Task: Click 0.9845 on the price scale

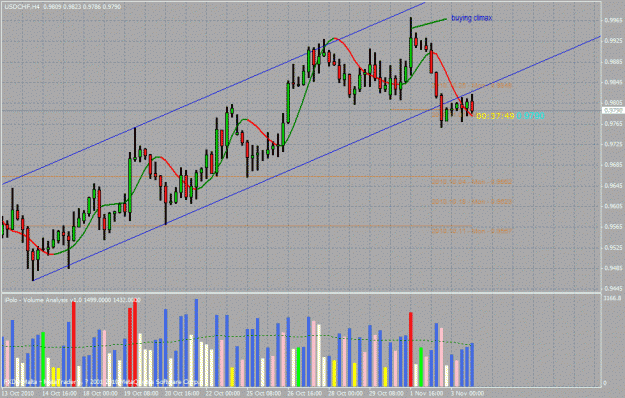Action: [613, 82]
